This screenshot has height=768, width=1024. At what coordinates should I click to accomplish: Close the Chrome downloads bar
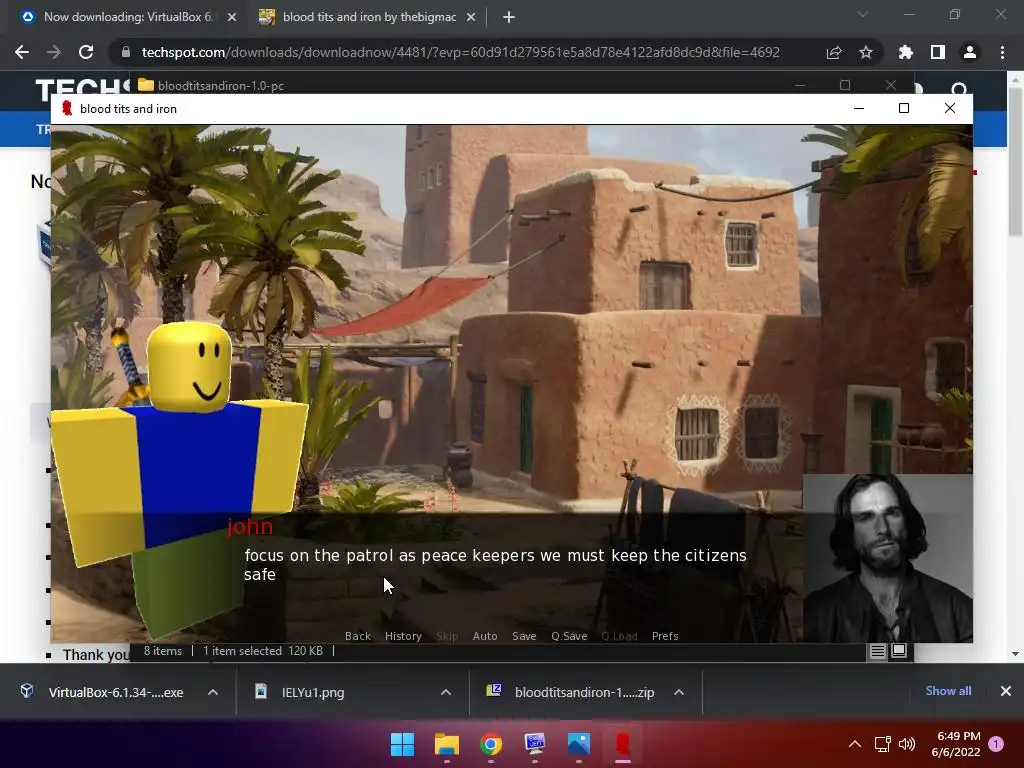tap(1006, 691)
